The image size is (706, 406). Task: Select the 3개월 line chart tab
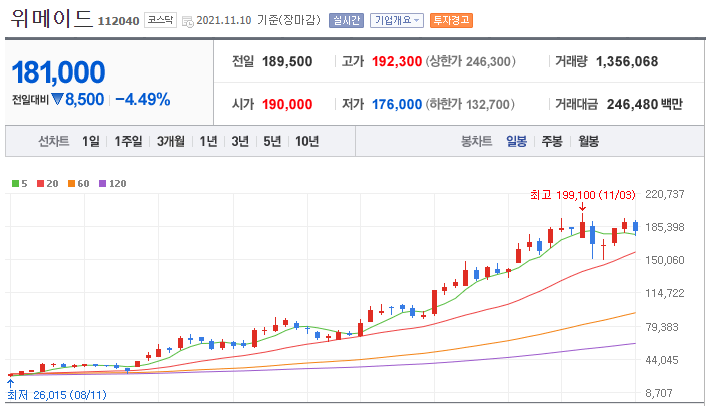coord(171,141)
